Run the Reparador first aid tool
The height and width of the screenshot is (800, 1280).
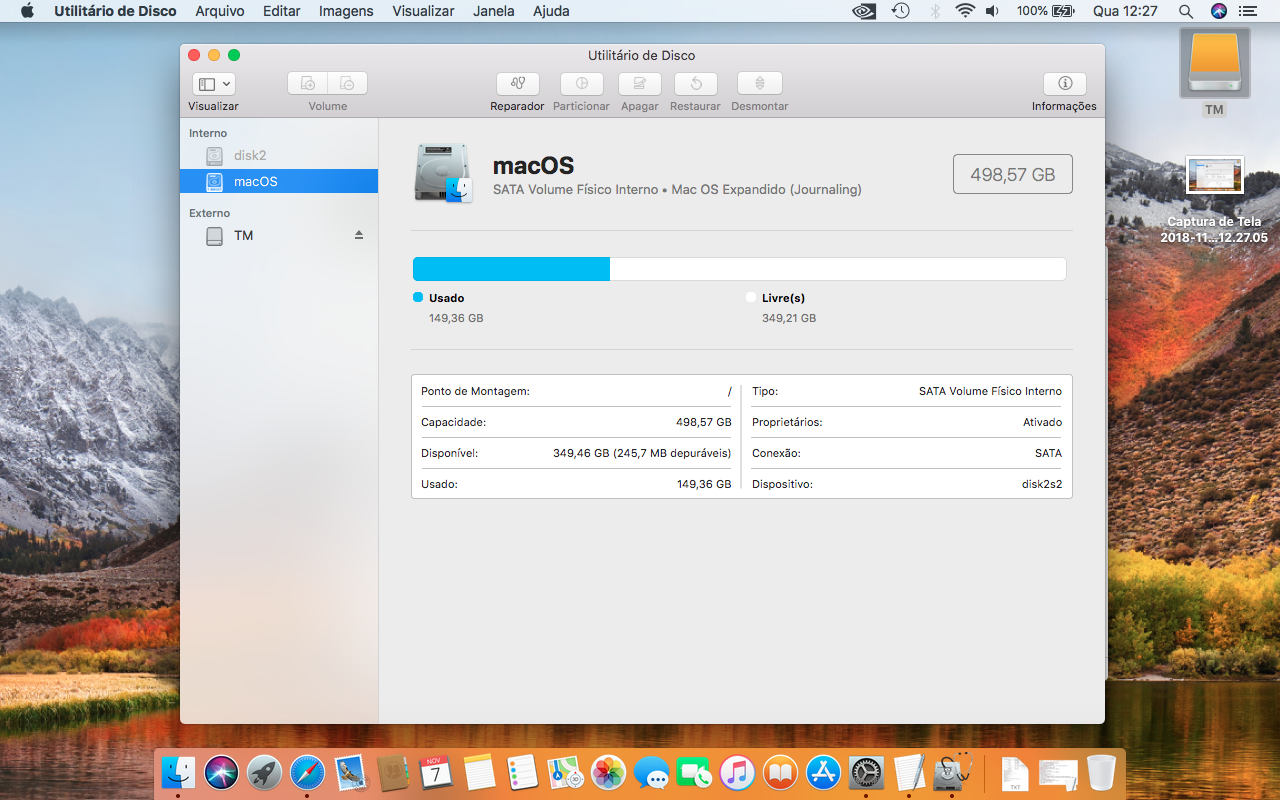point(517,84)
